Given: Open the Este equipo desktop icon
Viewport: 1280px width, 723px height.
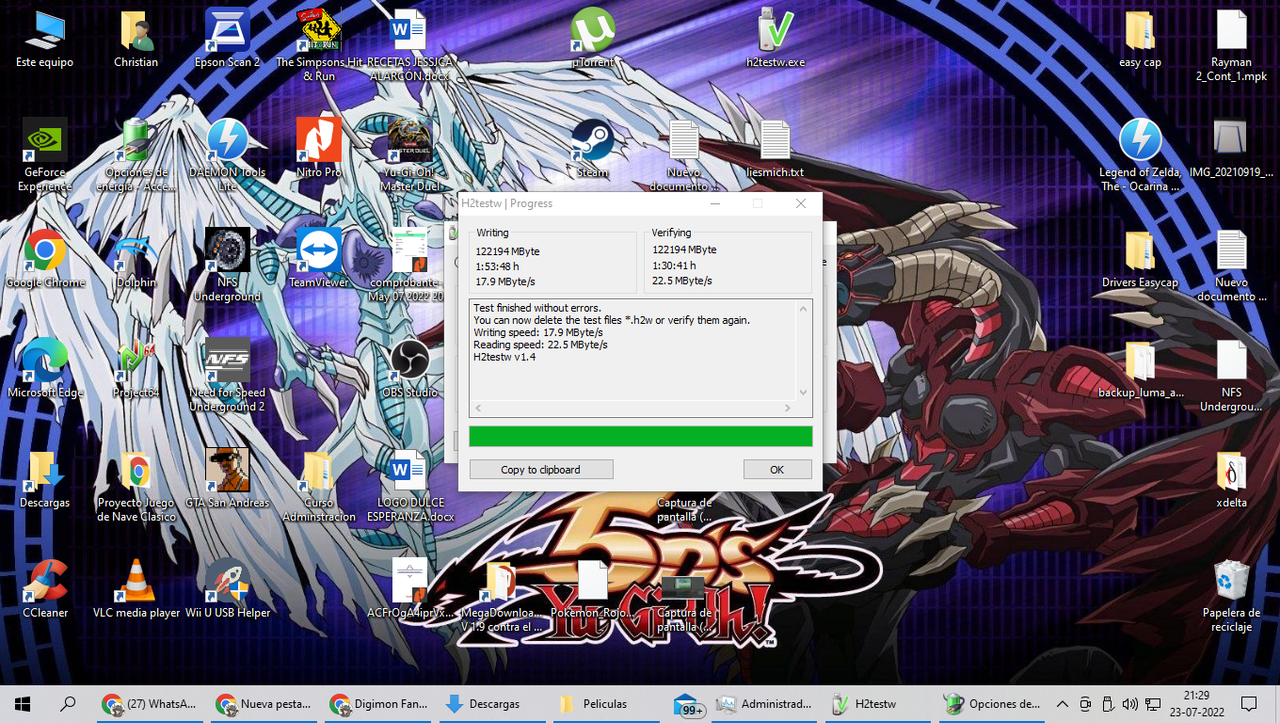Looking at the screenshot, I should coord(45,40).
